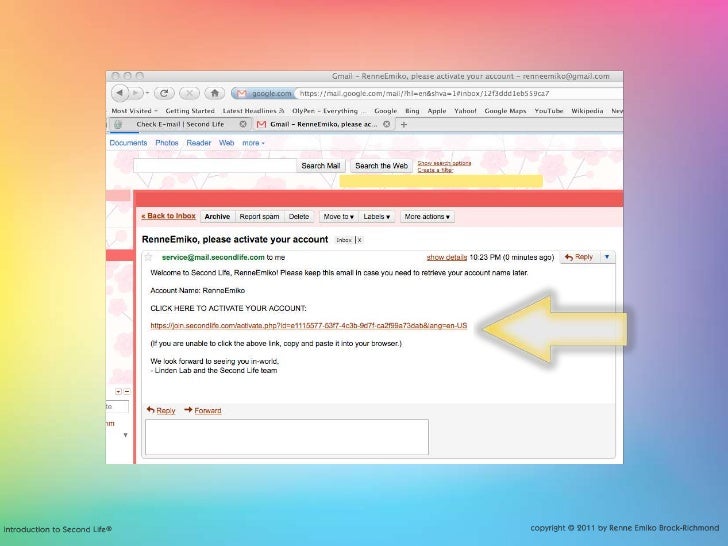Close the Check E-mail Second Life tab
The height and width of the screenshot is (546, 728).
[x=243, y=124]
